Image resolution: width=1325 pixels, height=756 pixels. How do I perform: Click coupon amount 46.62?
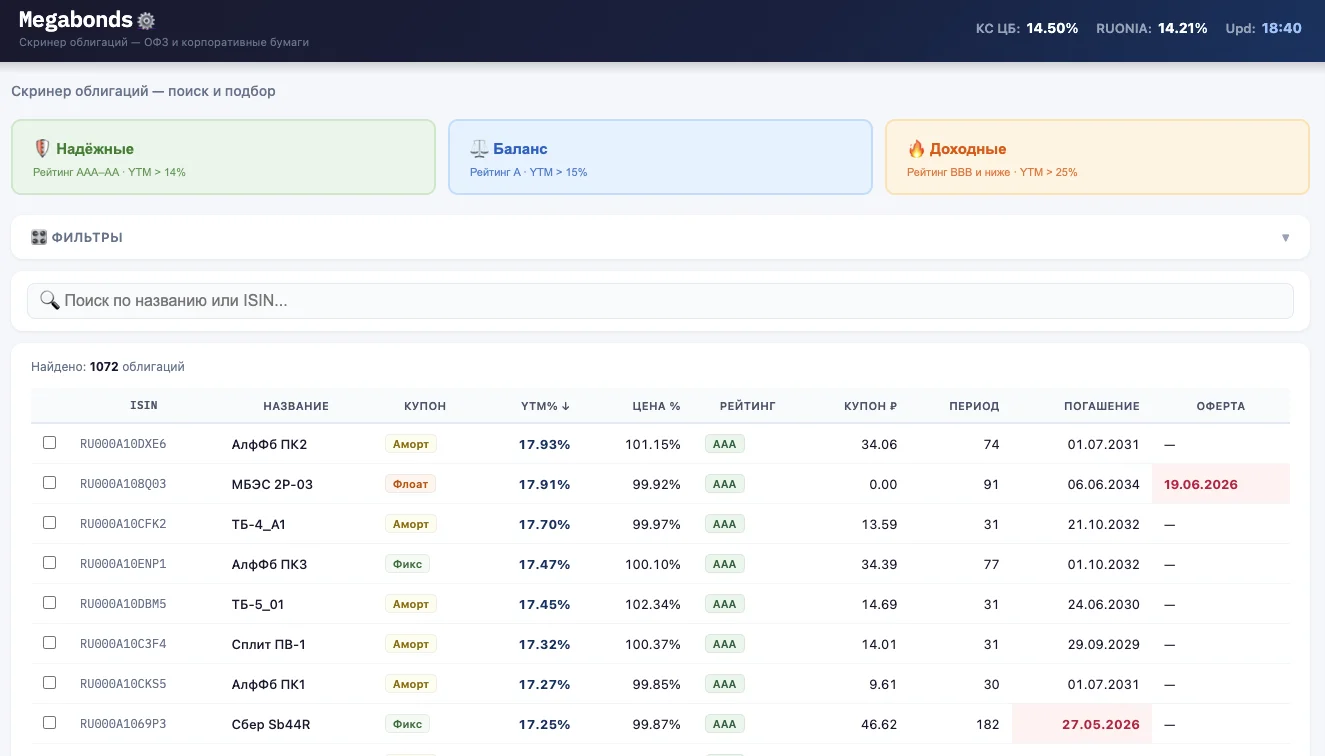point(879,724)
